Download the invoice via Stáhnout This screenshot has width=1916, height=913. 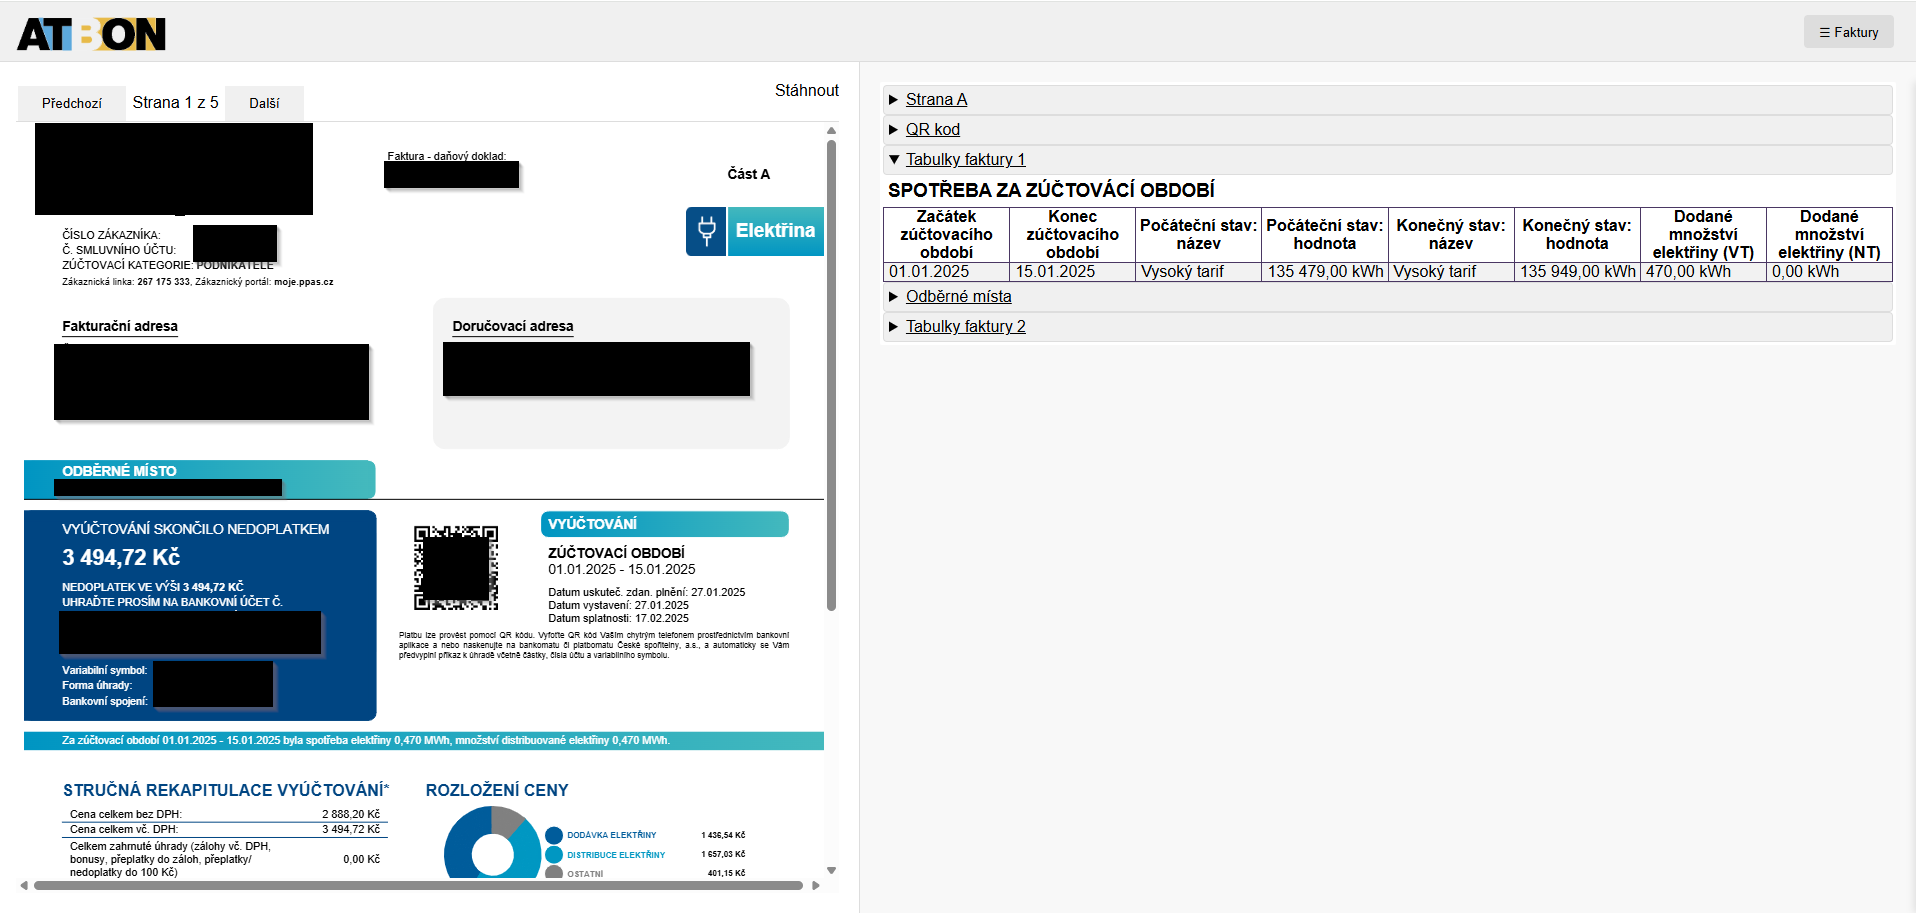806,90
